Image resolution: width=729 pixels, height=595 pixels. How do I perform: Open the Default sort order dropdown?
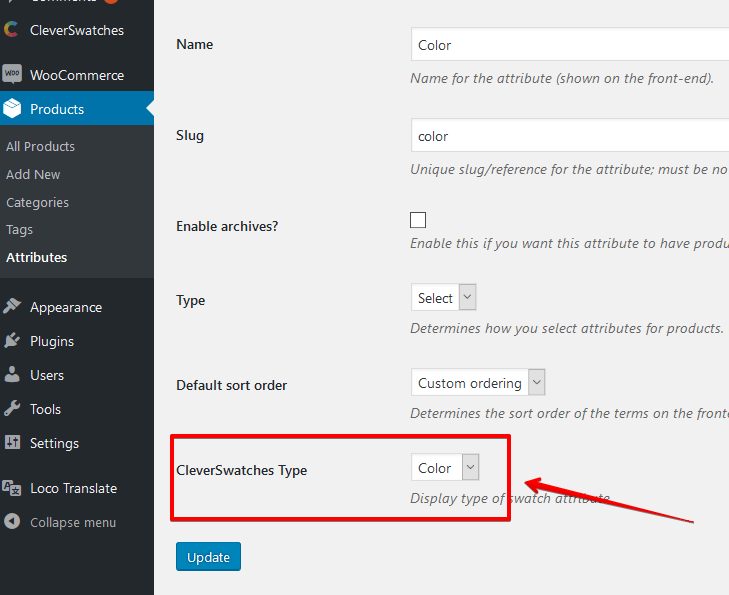478,382
